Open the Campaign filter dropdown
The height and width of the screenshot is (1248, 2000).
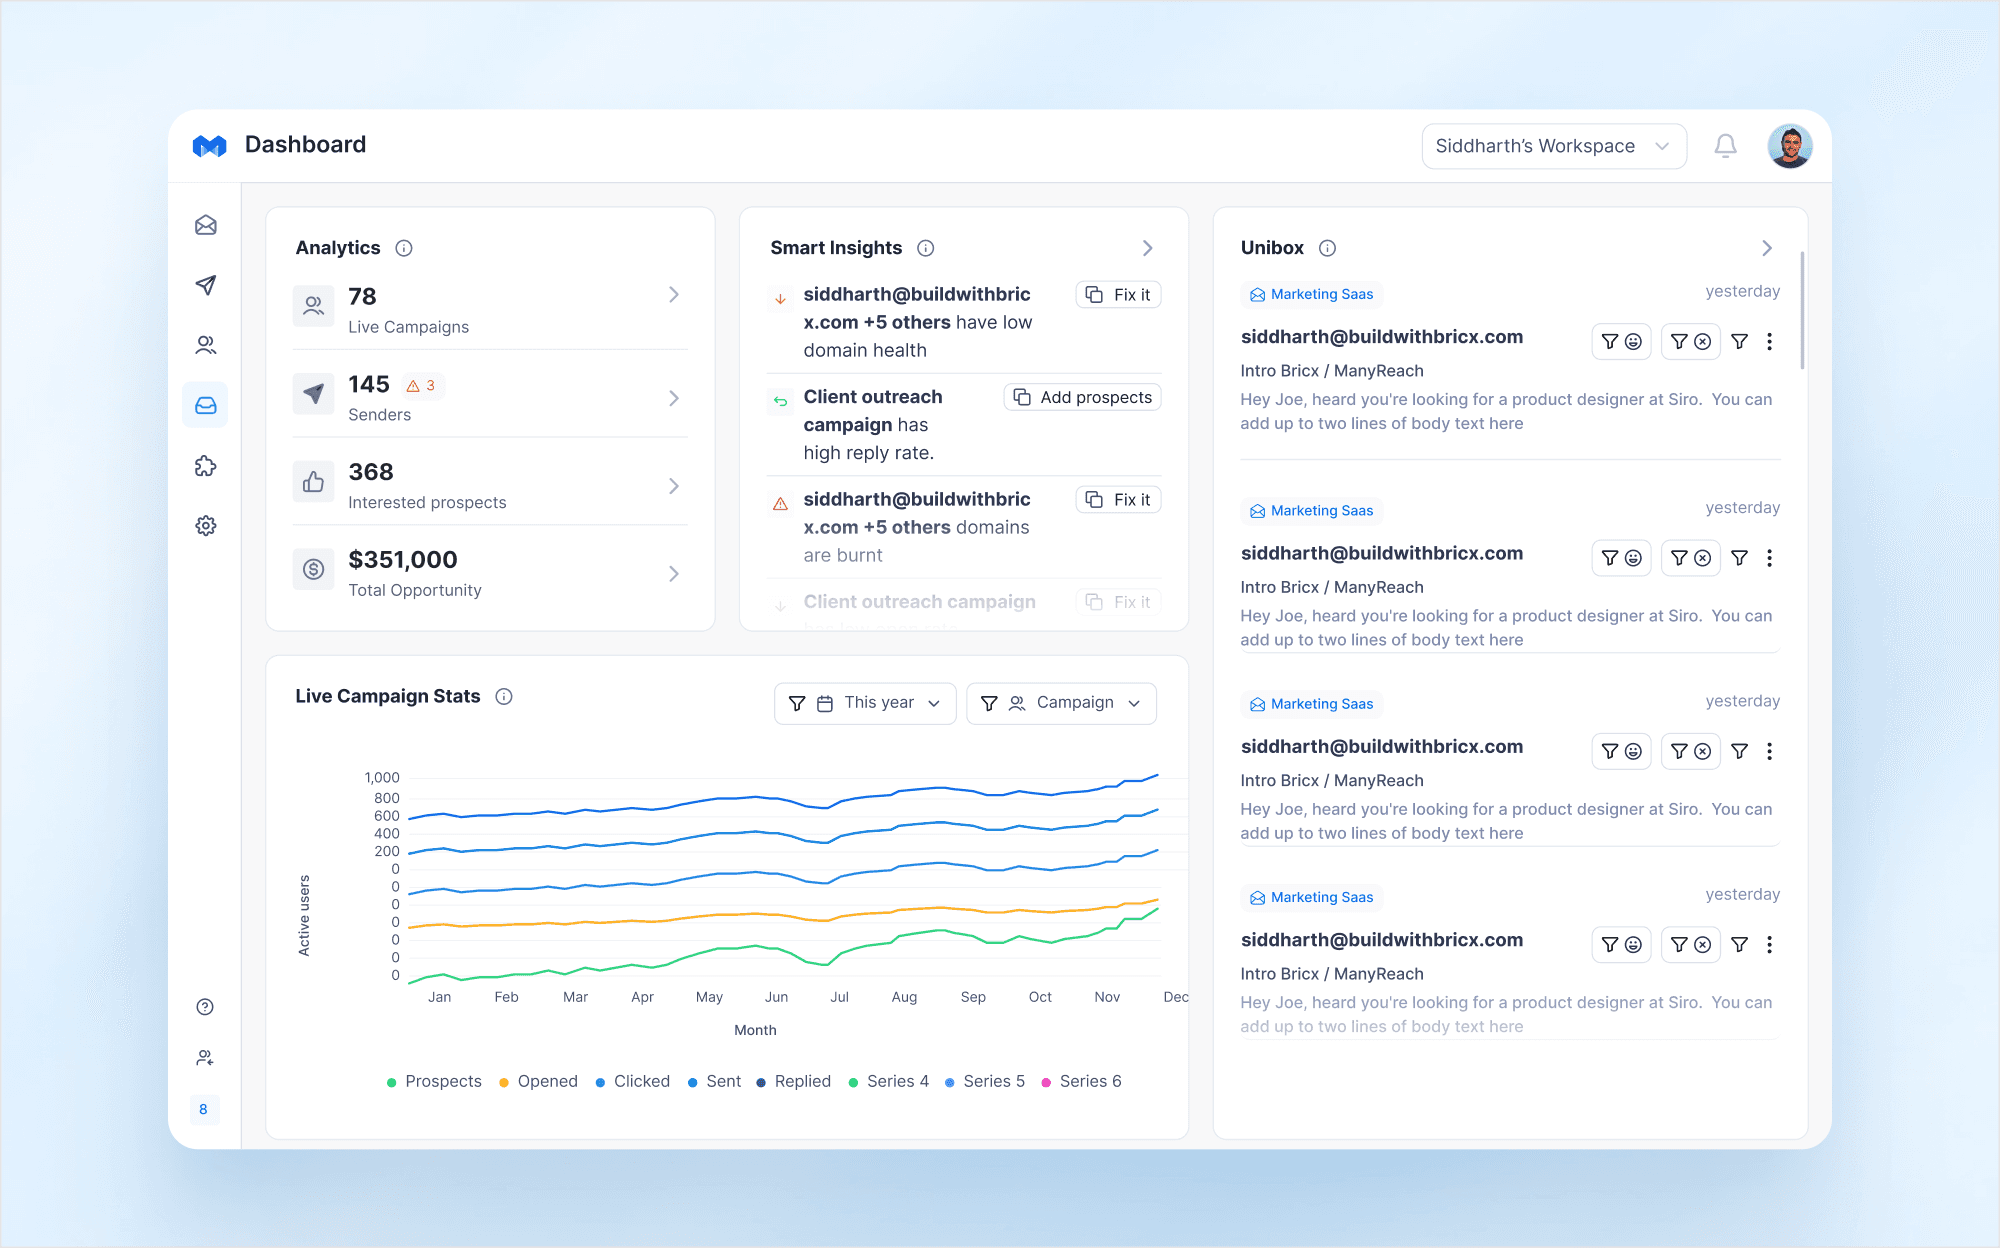(1061, 703)
